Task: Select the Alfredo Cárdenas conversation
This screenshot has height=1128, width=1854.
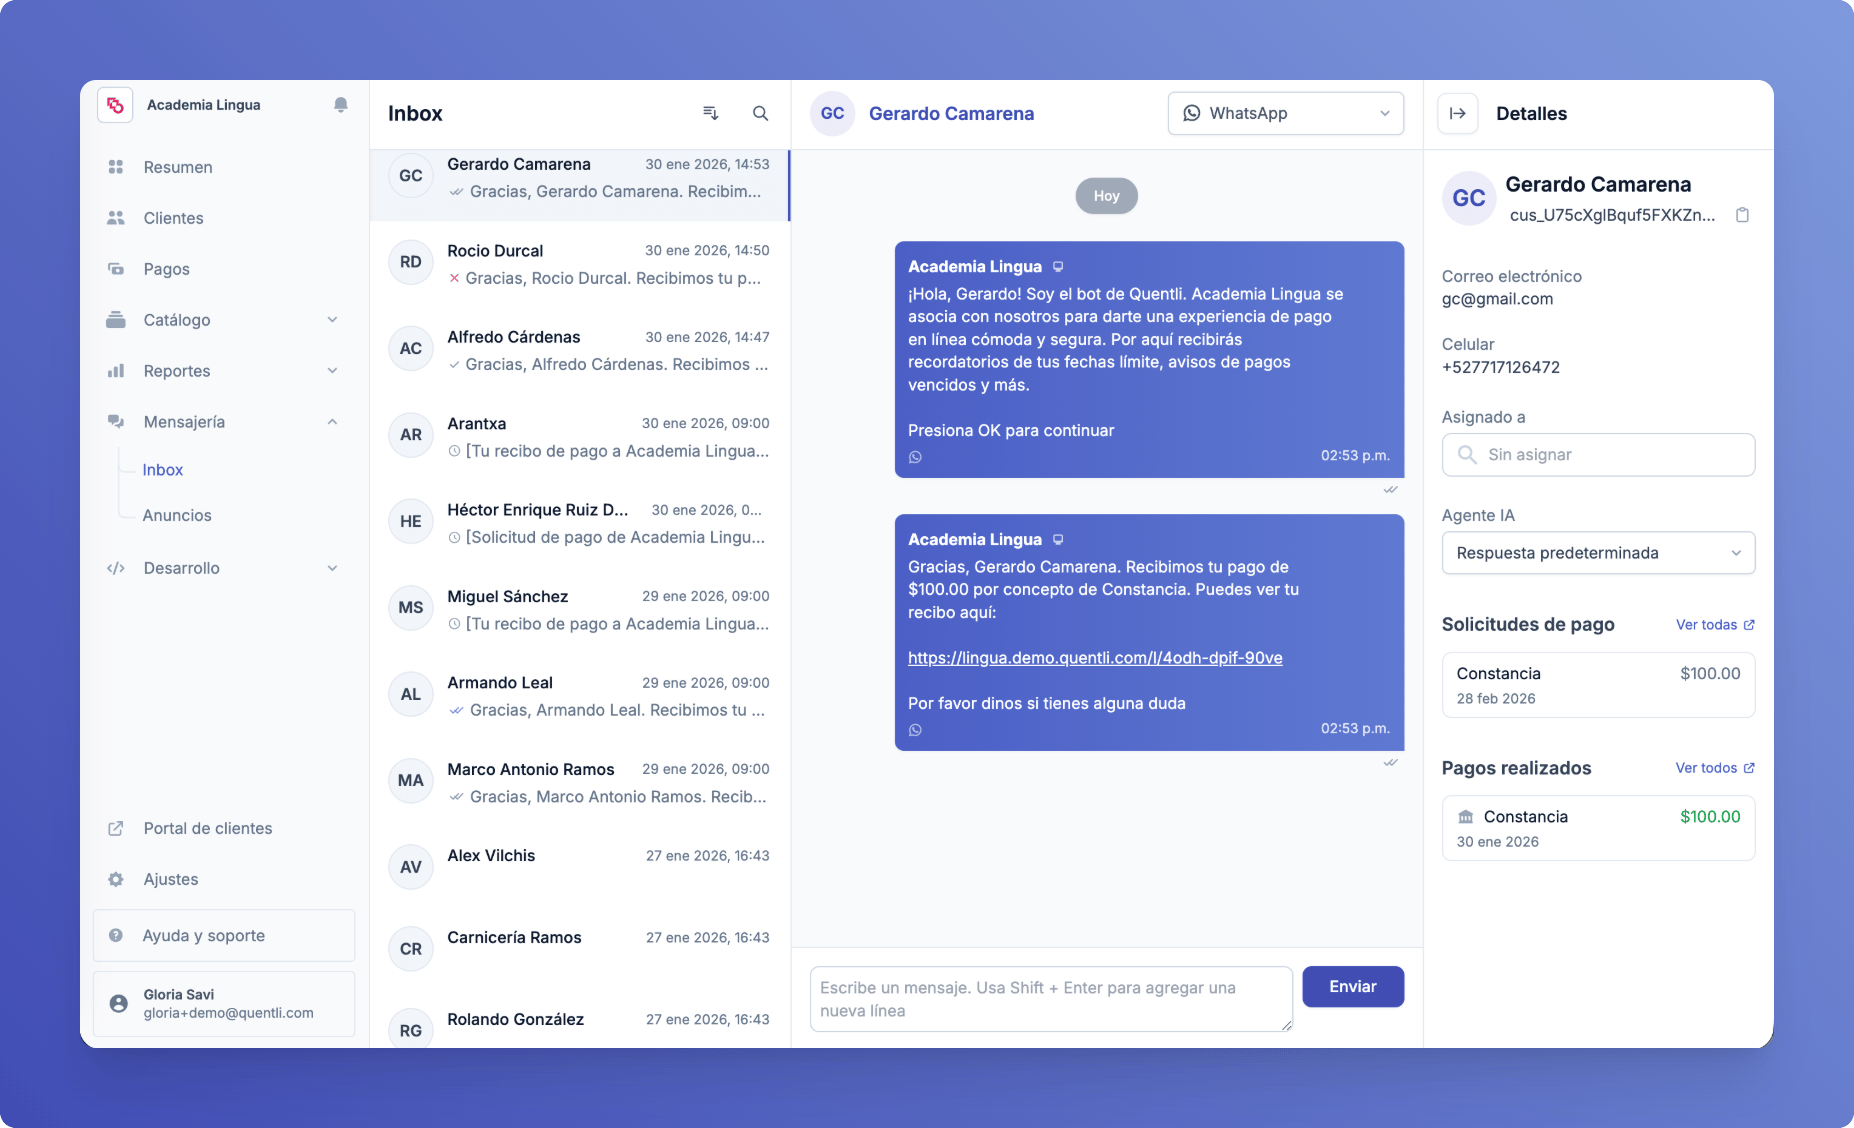Action: click(580, 350)
